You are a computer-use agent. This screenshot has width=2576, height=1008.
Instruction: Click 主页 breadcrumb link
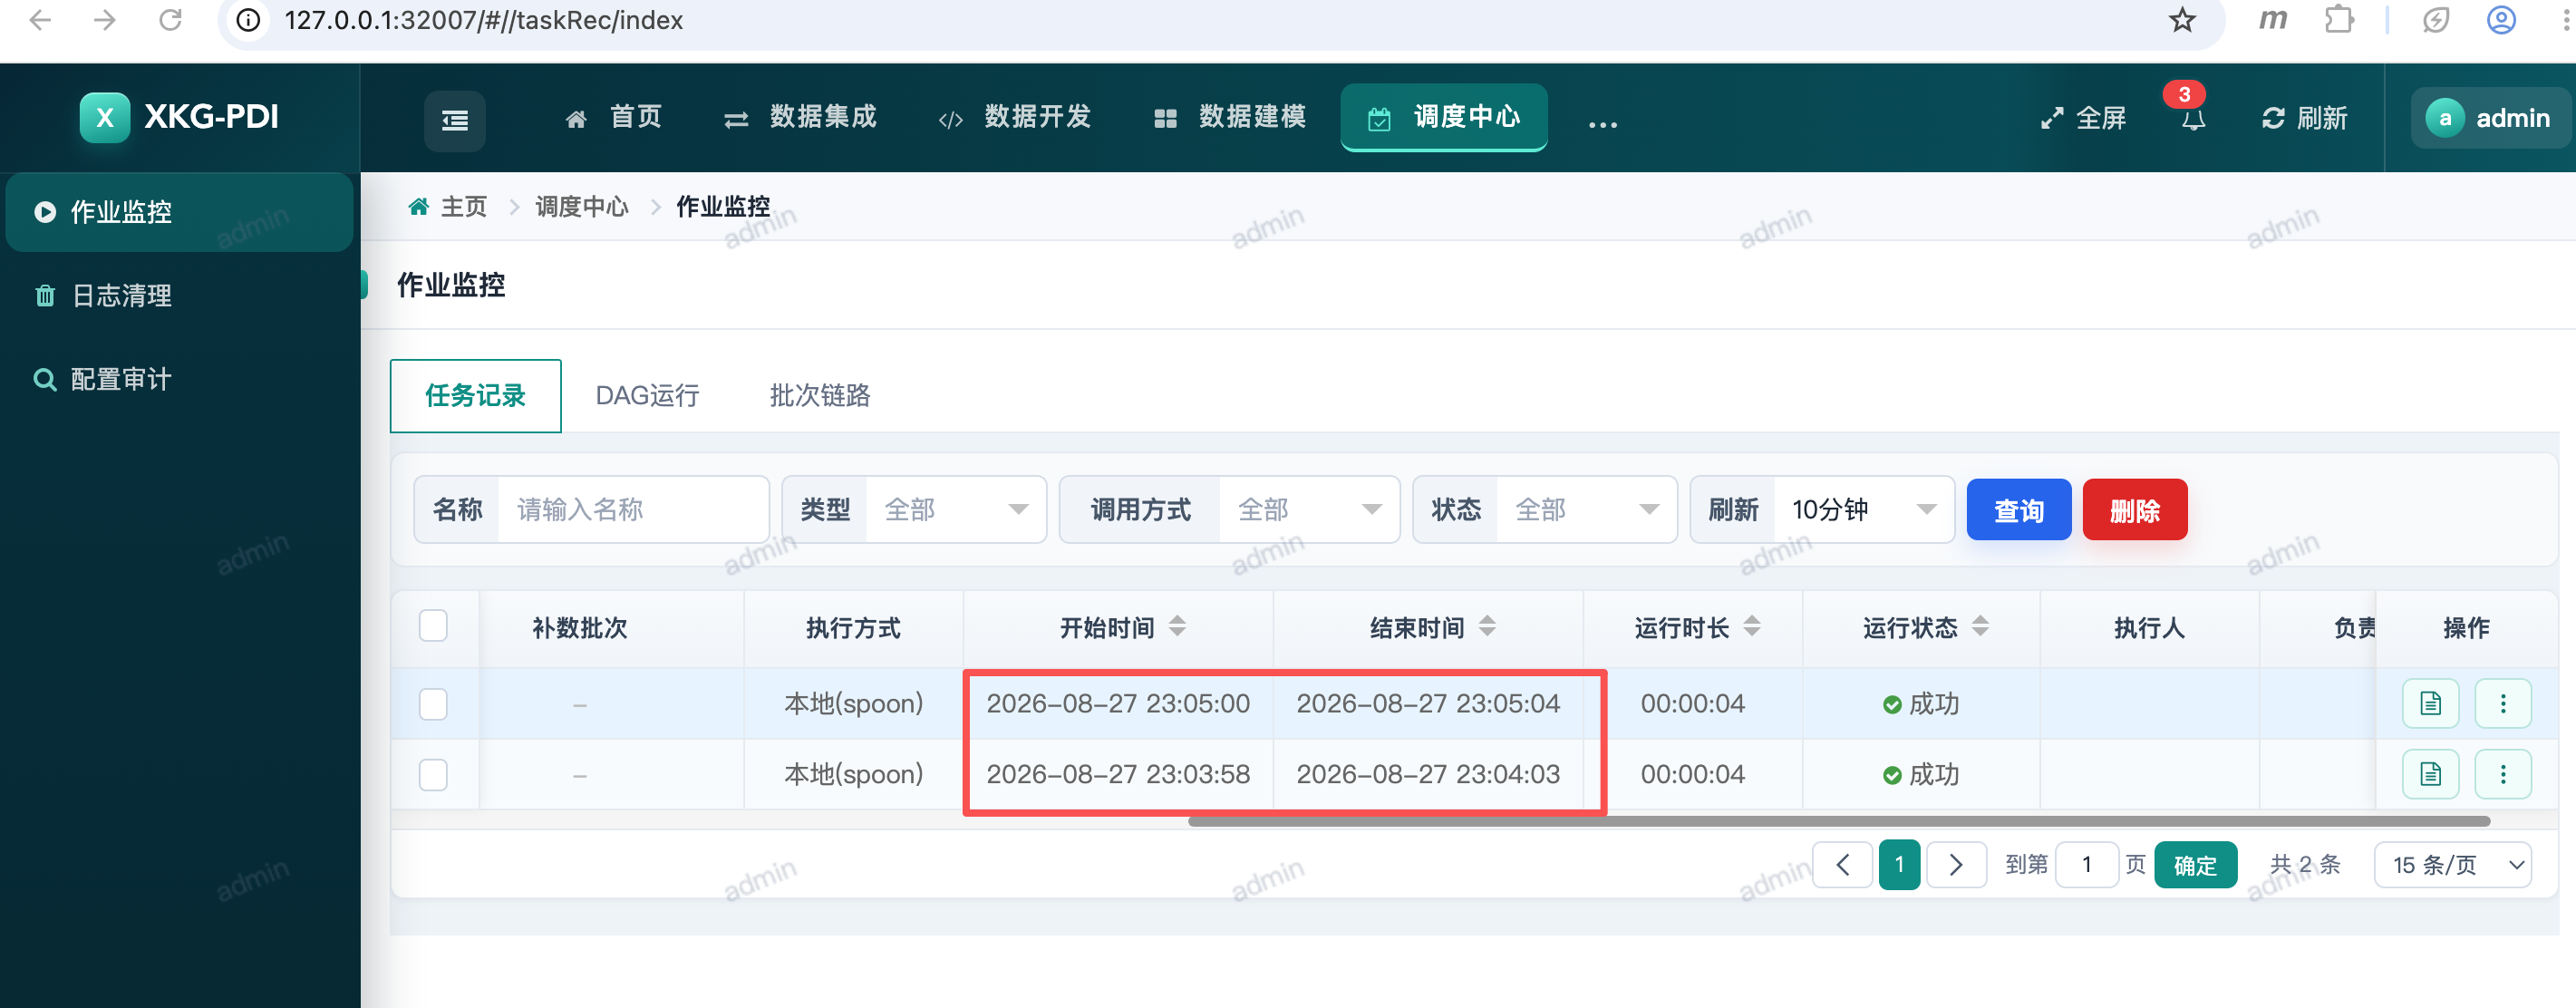pos(464,207)
